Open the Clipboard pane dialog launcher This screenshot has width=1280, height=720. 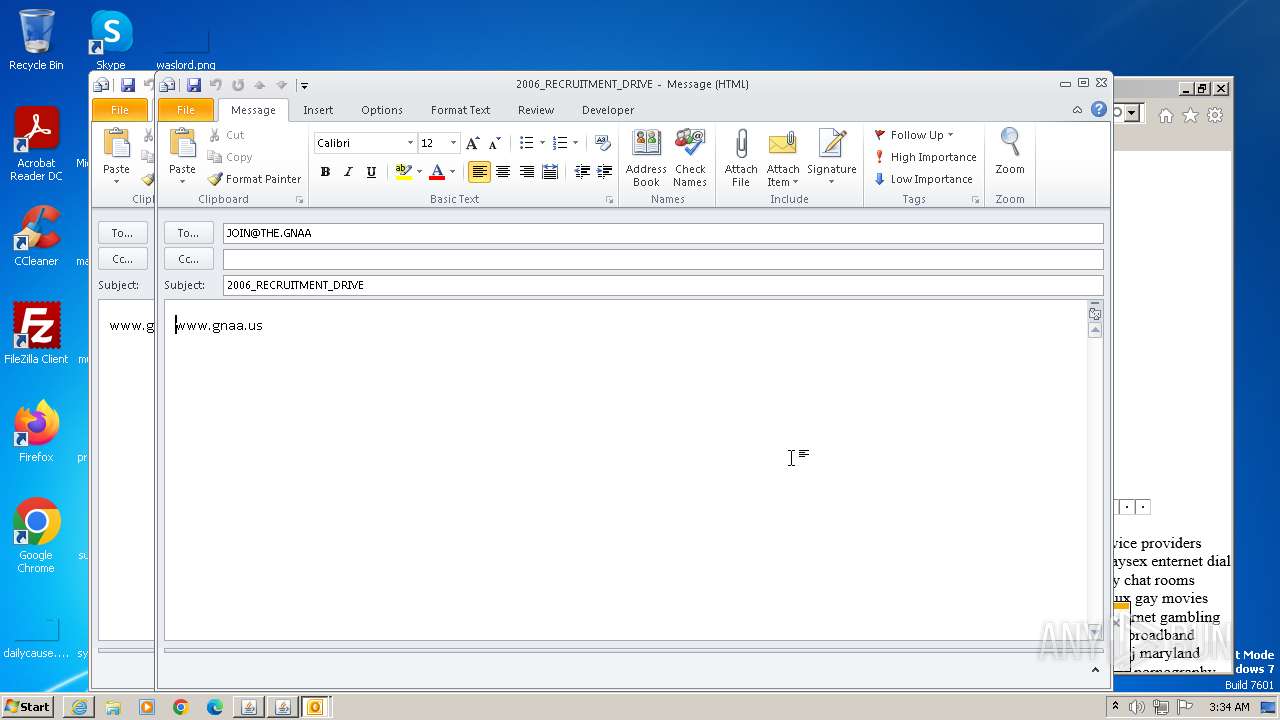(x=299, y=200)
